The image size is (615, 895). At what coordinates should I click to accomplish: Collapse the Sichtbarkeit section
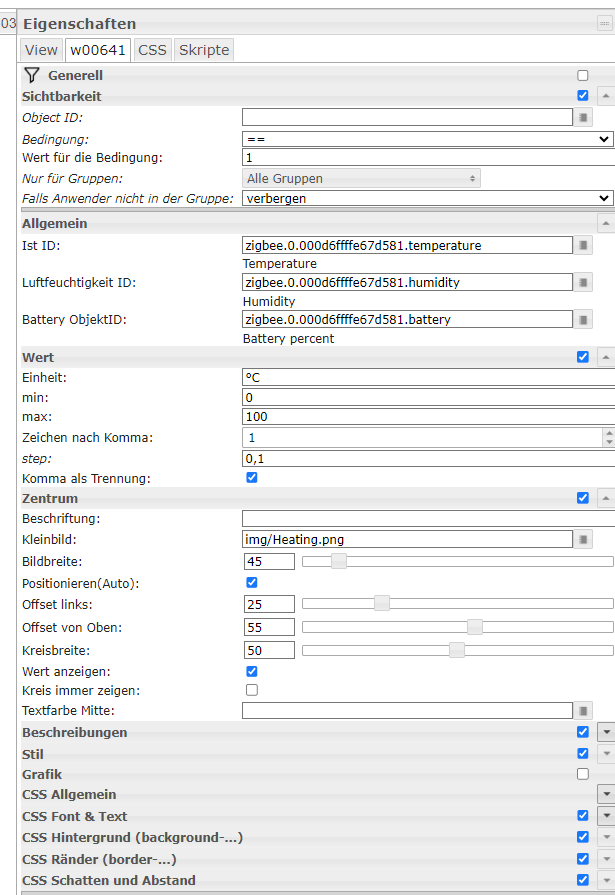606,96
